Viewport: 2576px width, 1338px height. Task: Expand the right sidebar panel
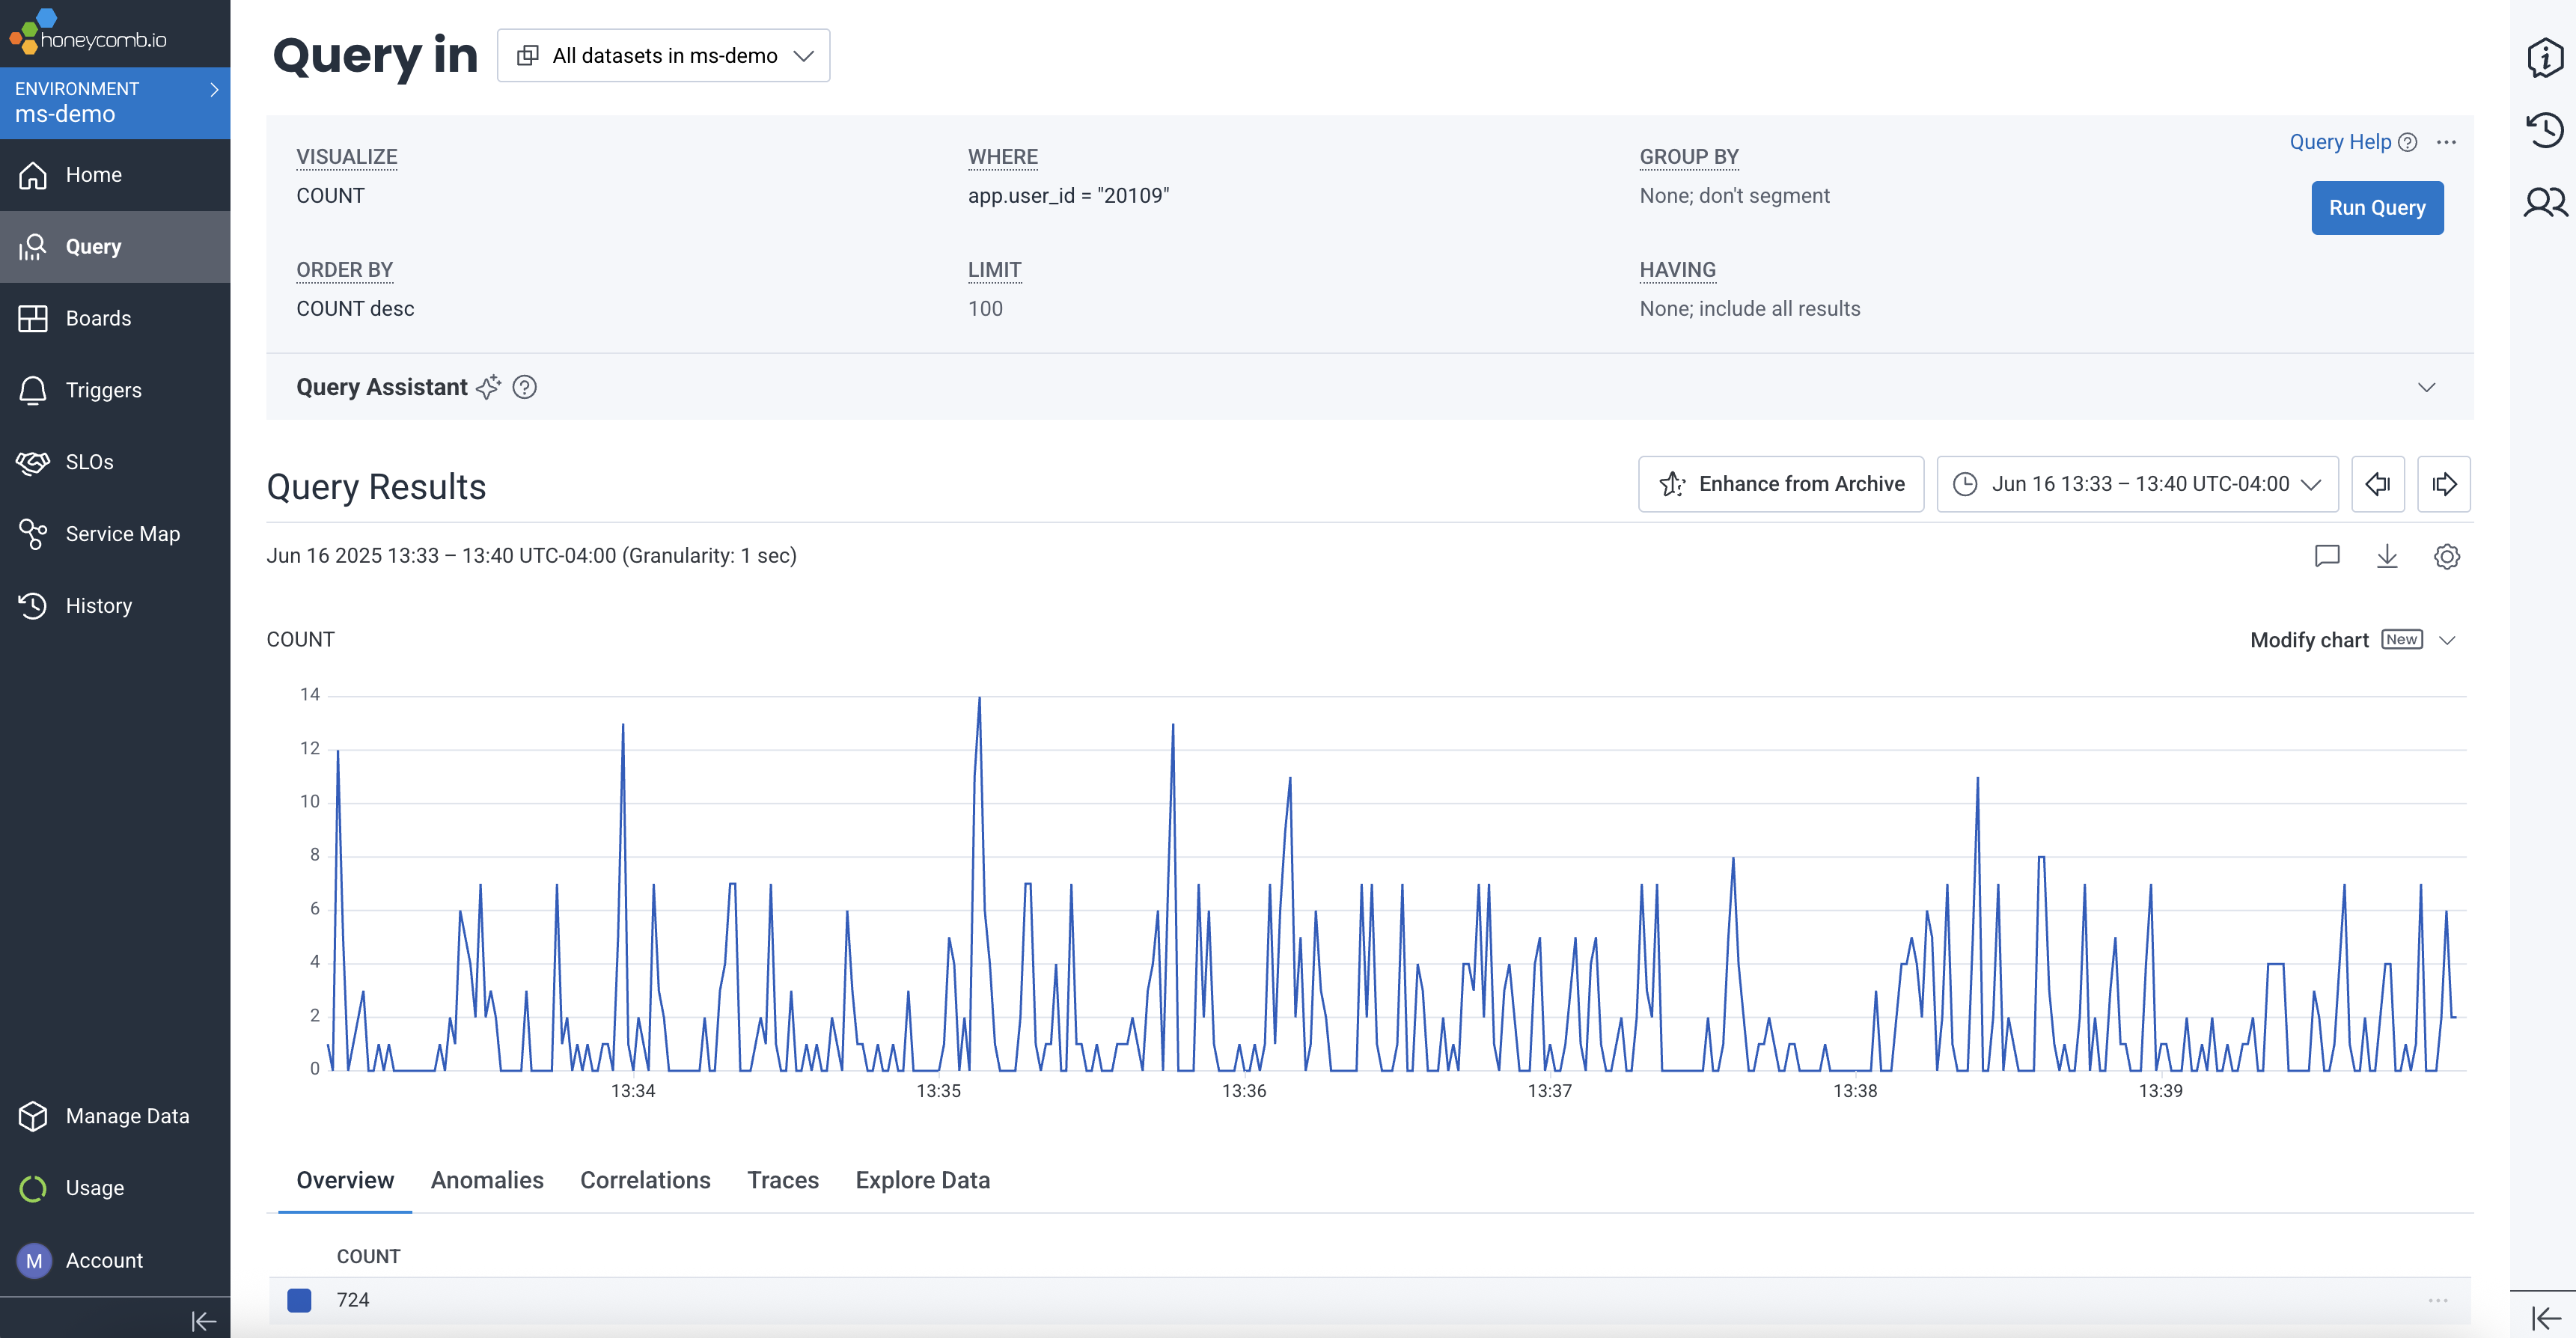tap(2545, 1318)
